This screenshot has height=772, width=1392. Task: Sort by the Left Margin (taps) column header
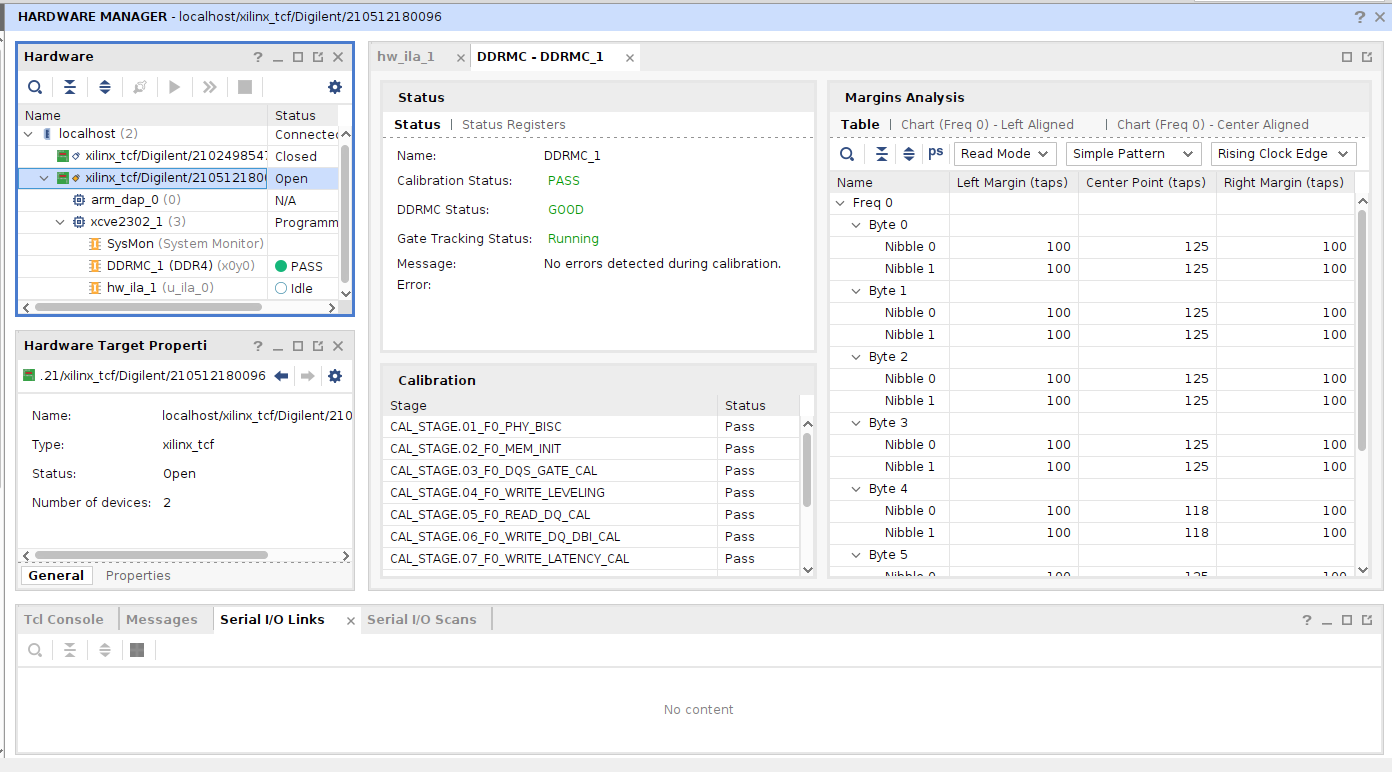point(1013,183)
